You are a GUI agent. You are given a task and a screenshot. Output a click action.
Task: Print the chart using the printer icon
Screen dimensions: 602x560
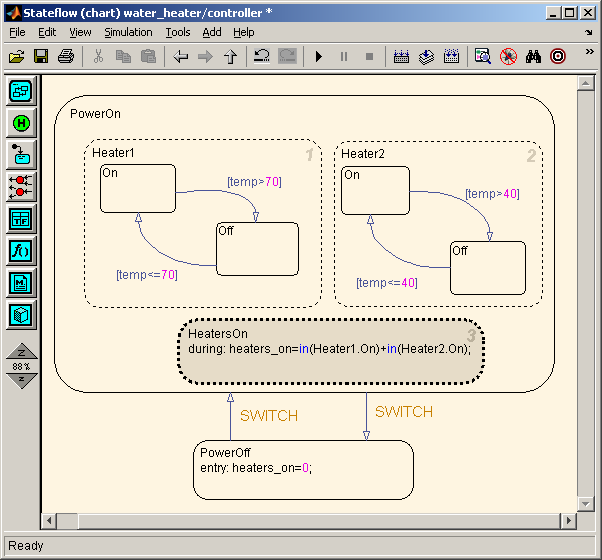point(66,57)
